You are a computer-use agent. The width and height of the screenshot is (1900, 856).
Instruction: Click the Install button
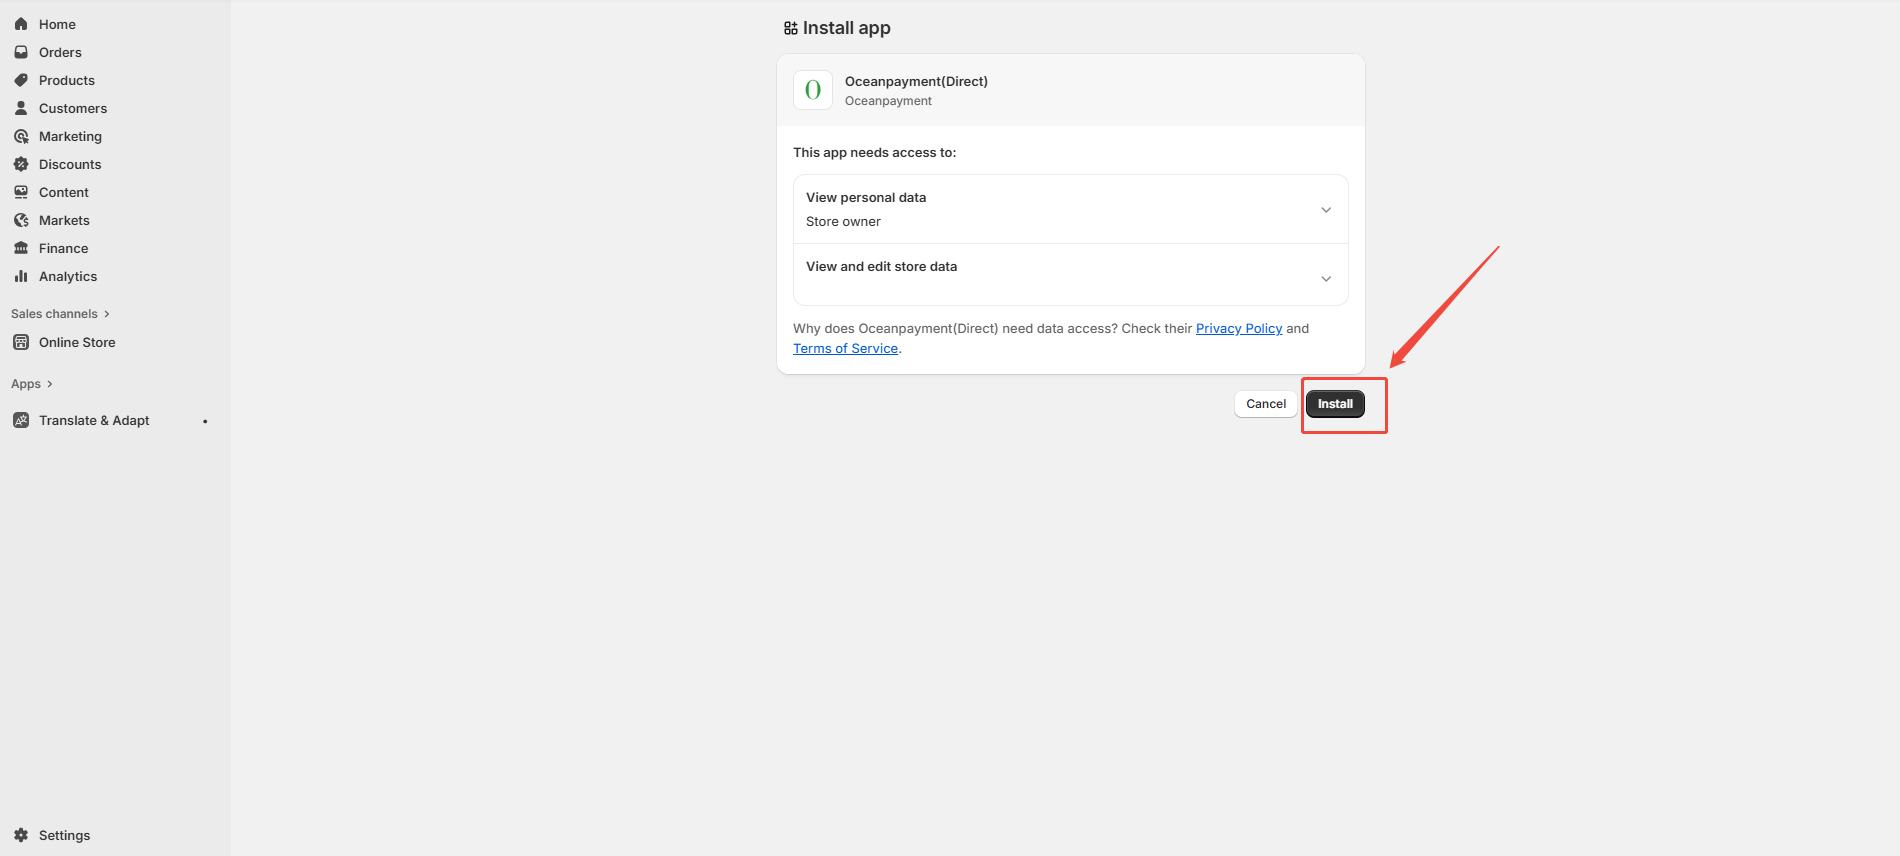pos(1335,404)
